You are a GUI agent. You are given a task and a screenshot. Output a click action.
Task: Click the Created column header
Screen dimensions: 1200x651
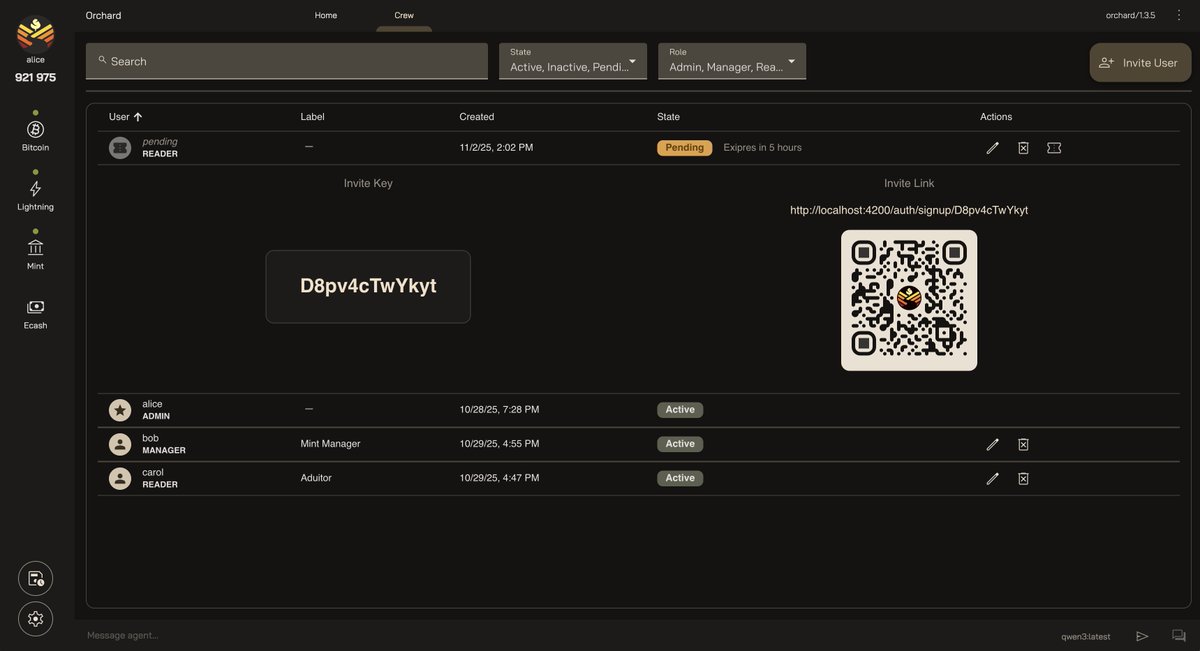coord(477,117)
